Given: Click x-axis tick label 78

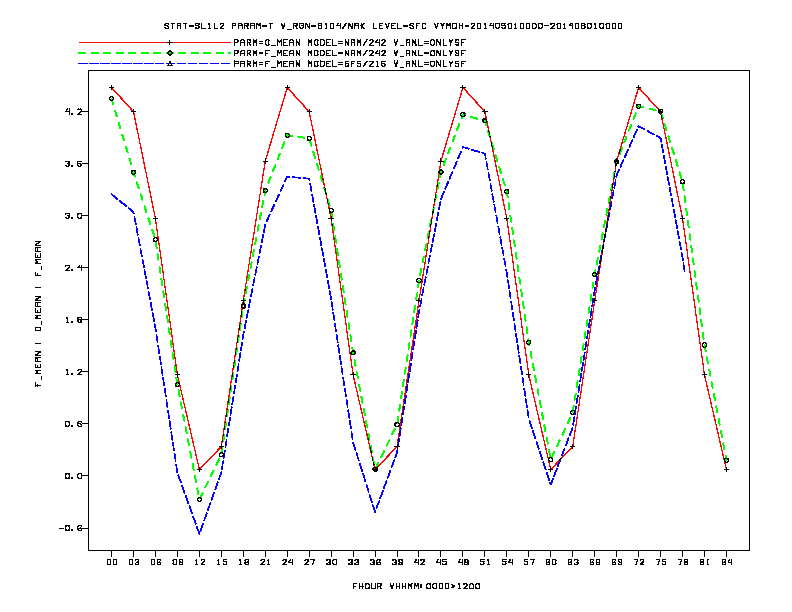Looking at the screenshot, I should pos(682,562).
